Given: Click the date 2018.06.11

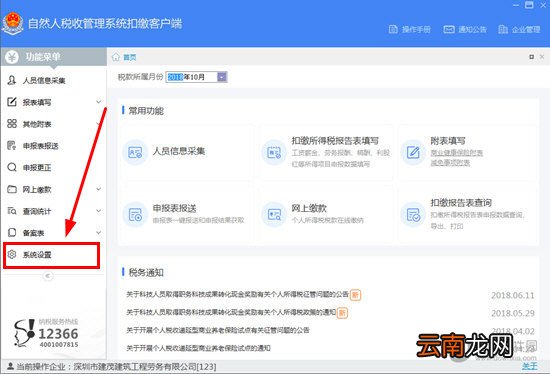Looking at the screenshot, I should click(x=513, y=295).
